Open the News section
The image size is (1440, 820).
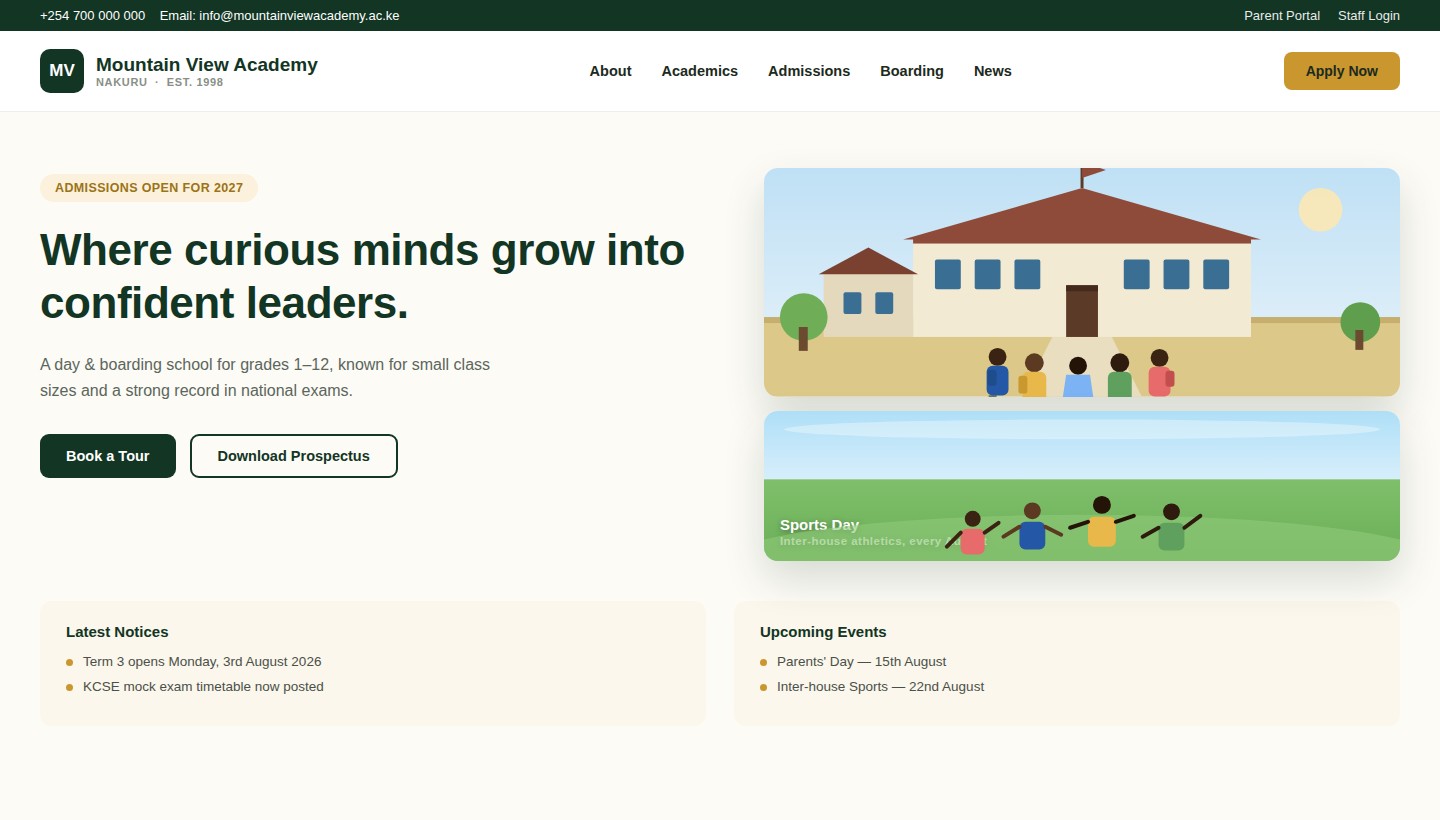(x=993, y=71)
